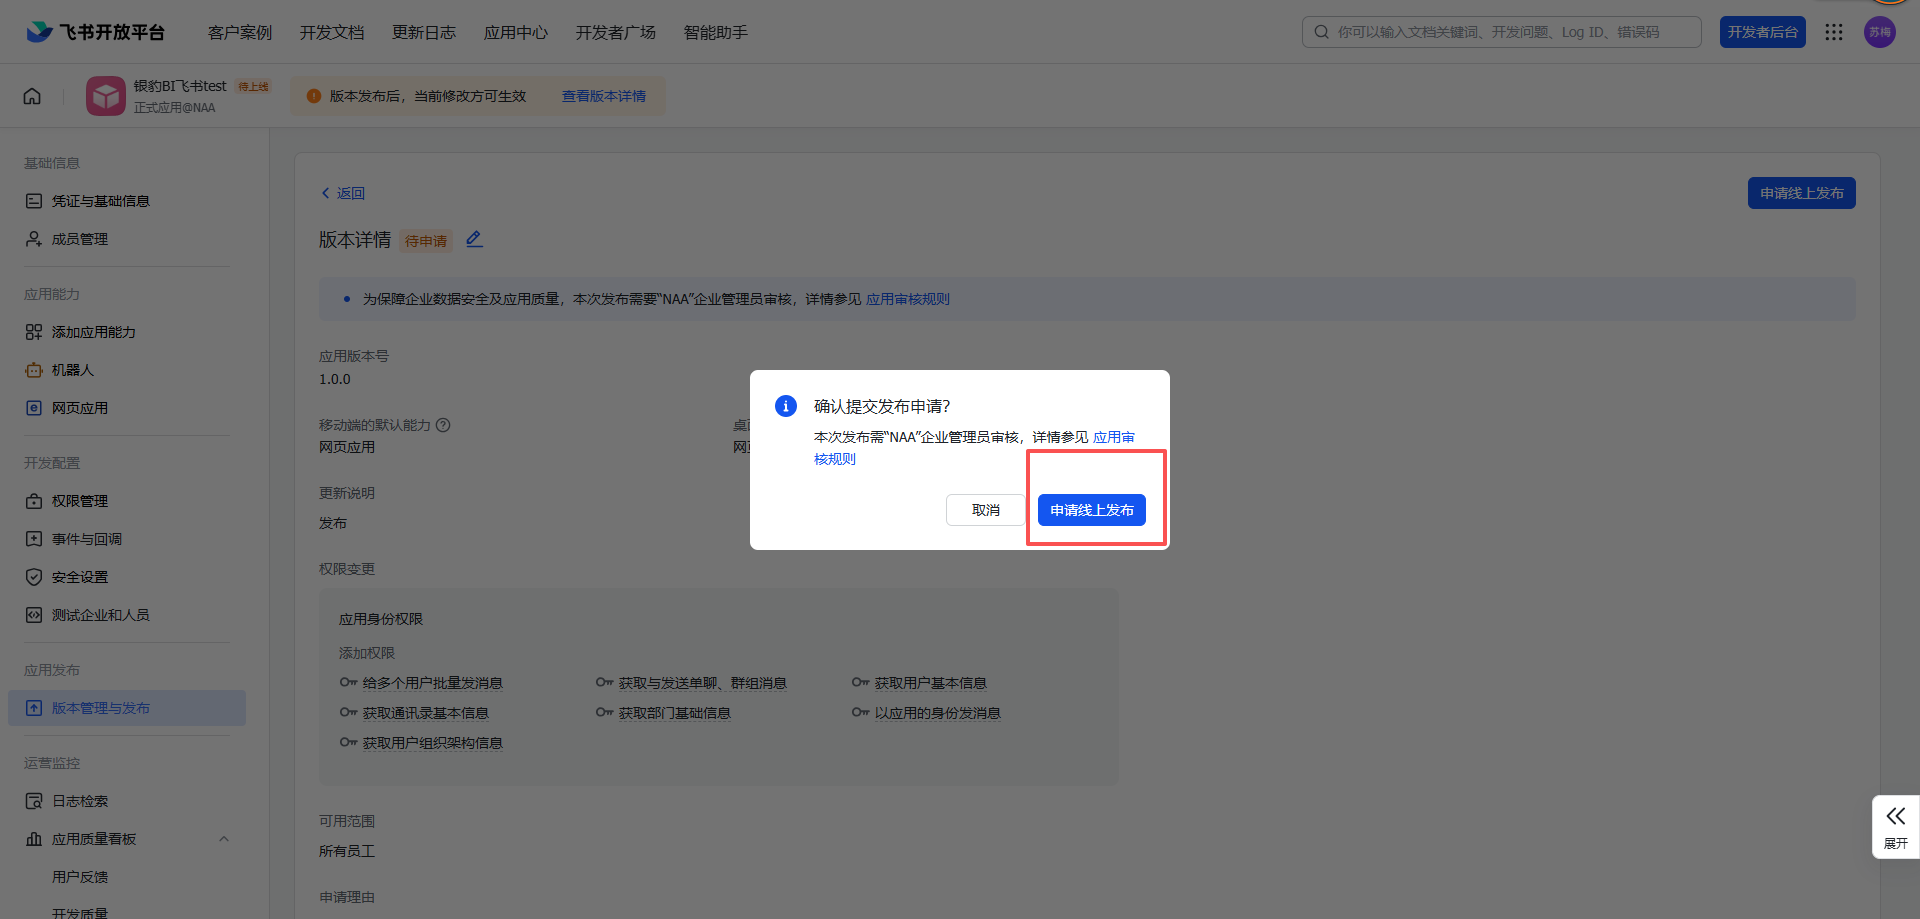The width and height of the screenshot is (1920, 919).
Task: Open 权限管理 in the sidebar
Action: click(x=80, y=501)
